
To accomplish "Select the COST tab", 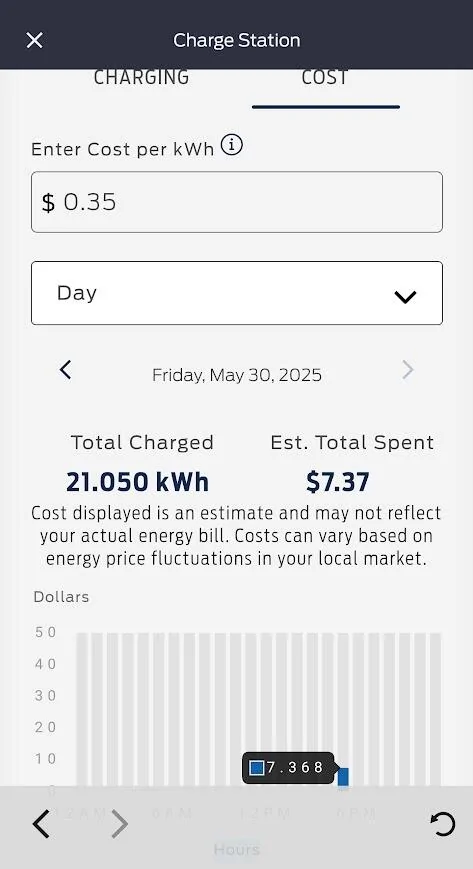I will point(325,77).
